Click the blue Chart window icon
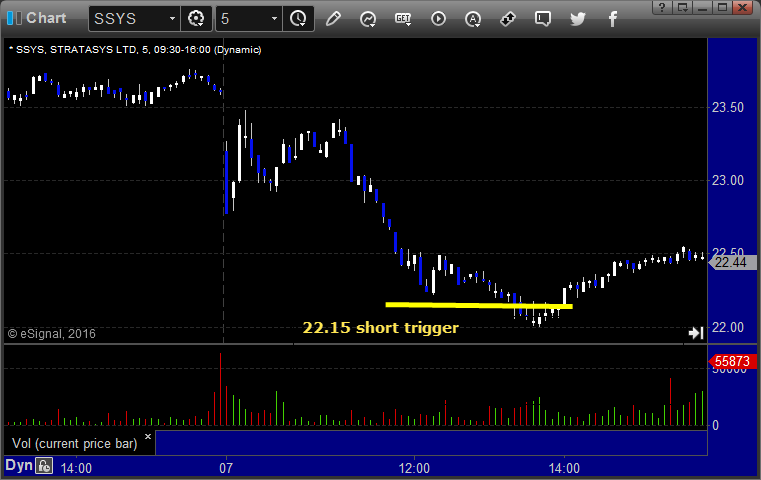The image size is (761, 480). point(14,18)
